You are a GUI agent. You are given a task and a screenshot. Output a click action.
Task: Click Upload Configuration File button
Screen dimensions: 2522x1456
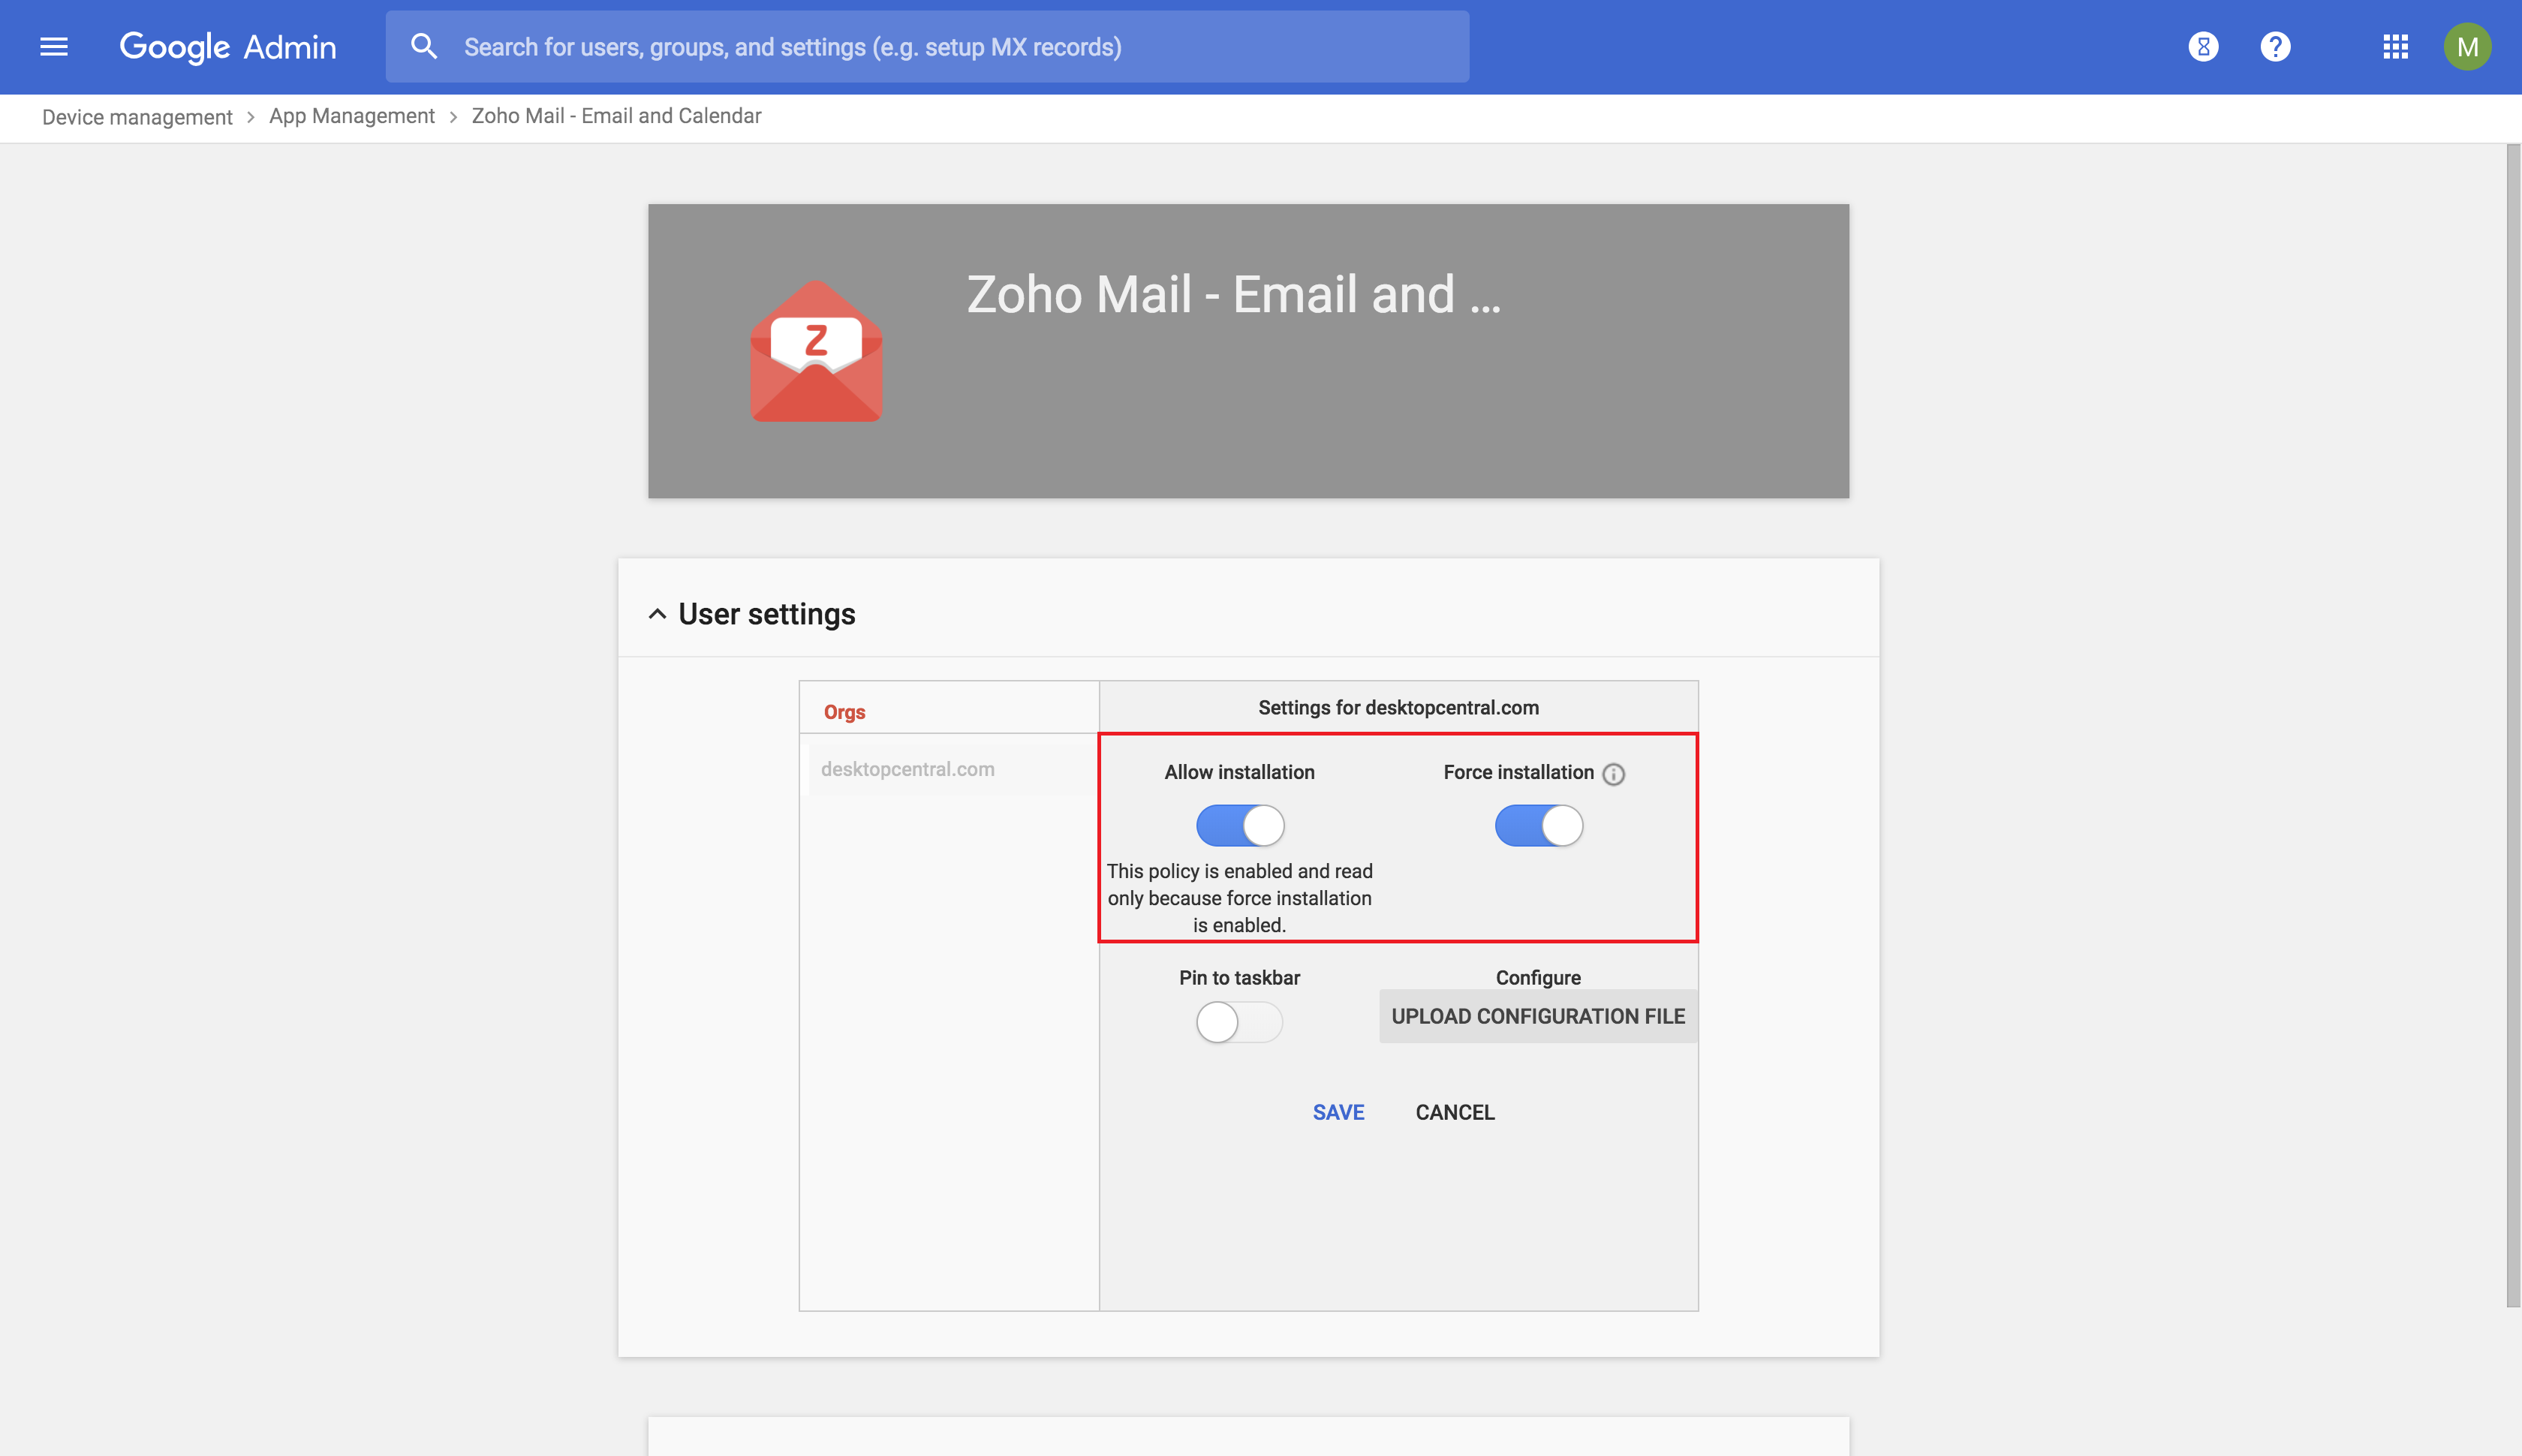[1537, 1016]
